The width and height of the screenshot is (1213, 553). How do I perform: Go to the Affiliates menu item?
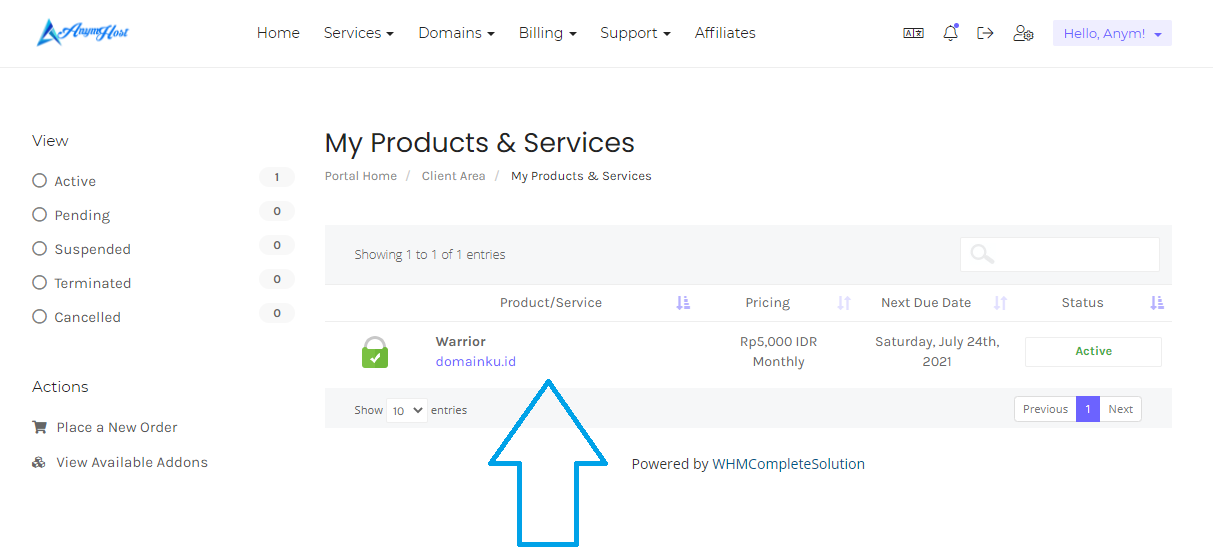point(725,33)
